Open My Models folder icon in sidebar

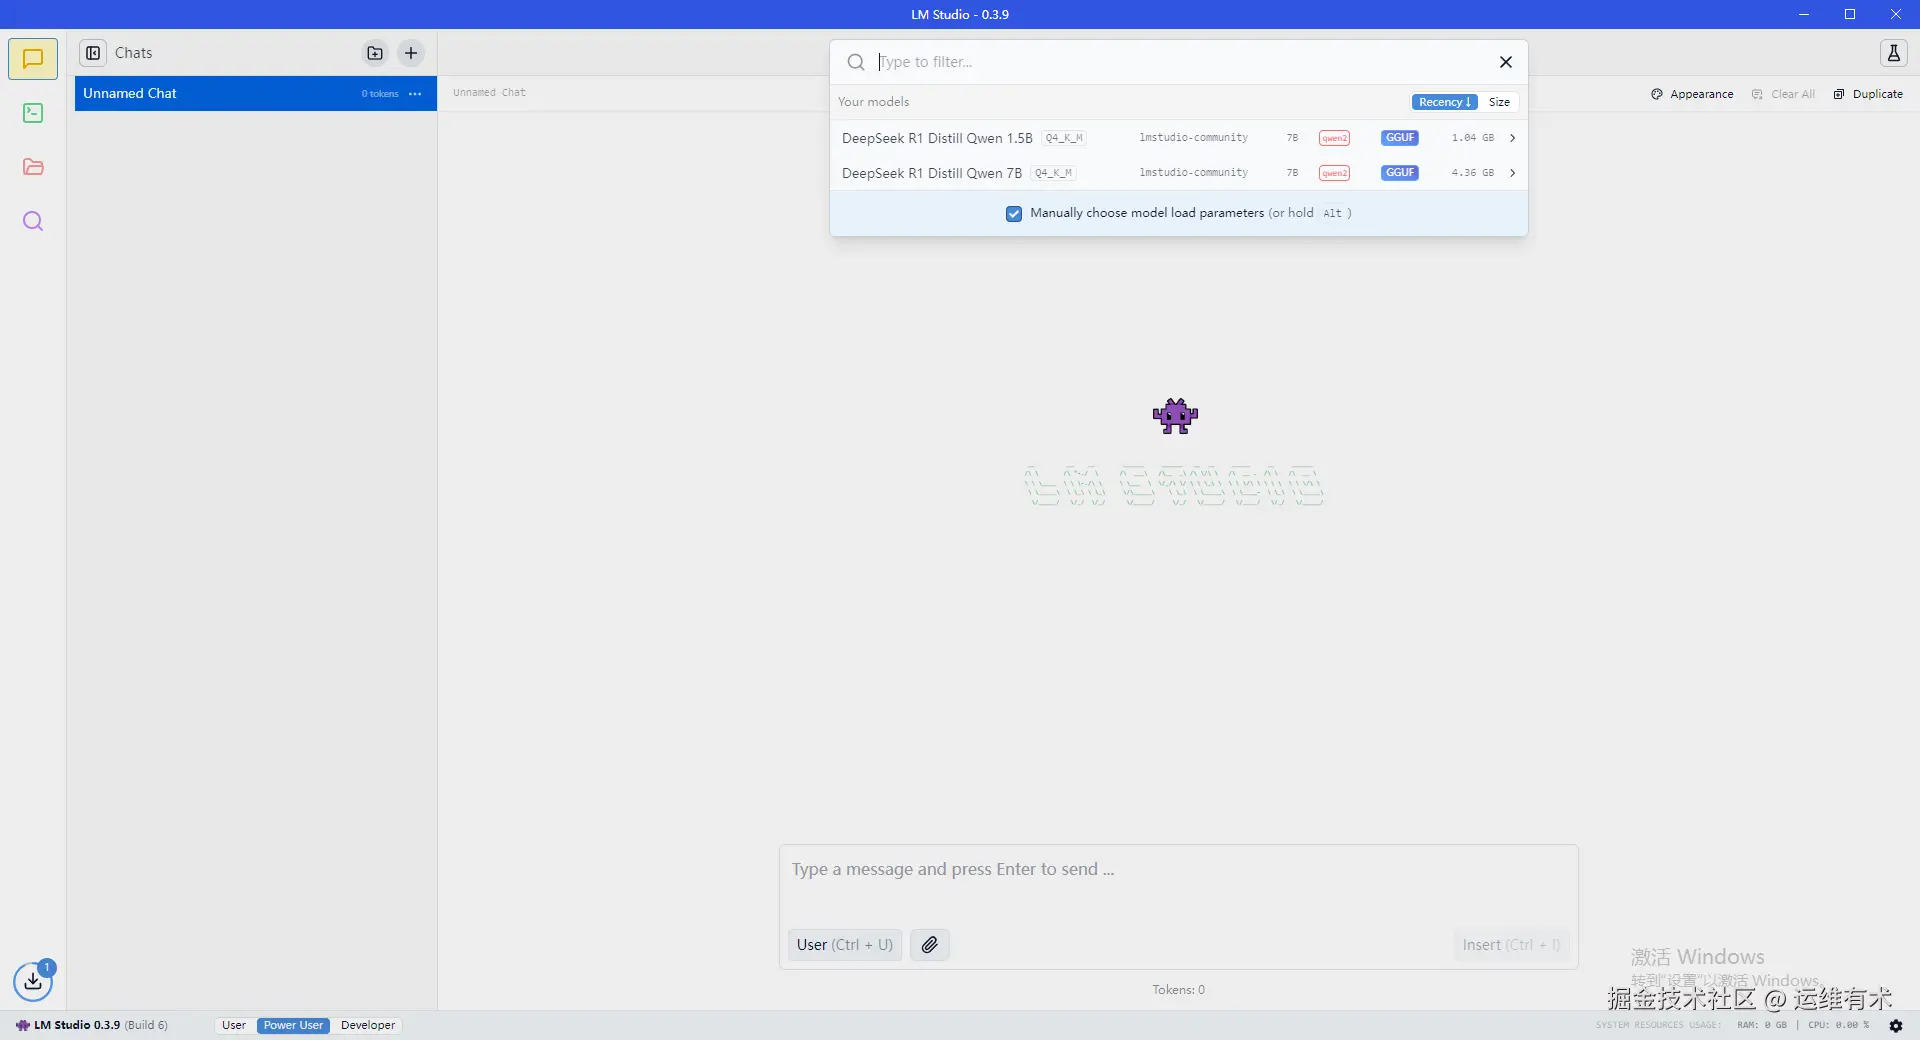(33, 167)
